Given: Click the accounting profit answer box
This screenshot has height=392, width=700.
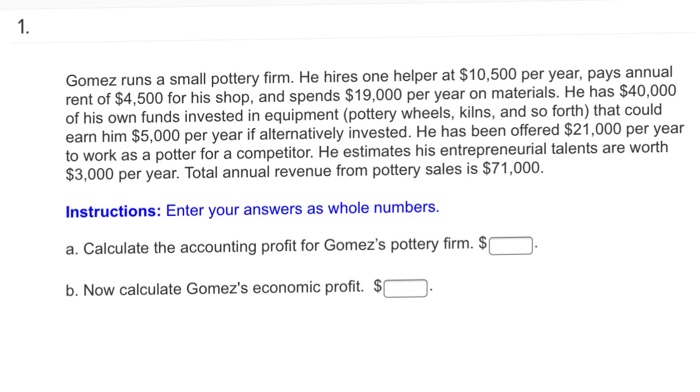Looking at the screenshot, I should tap(511, 246).
